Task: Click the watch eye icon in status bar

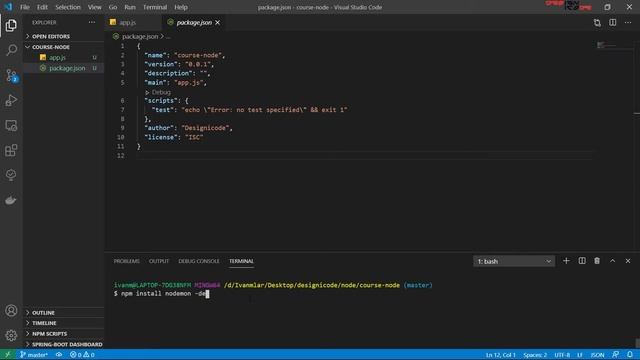Action: (59, 355)
